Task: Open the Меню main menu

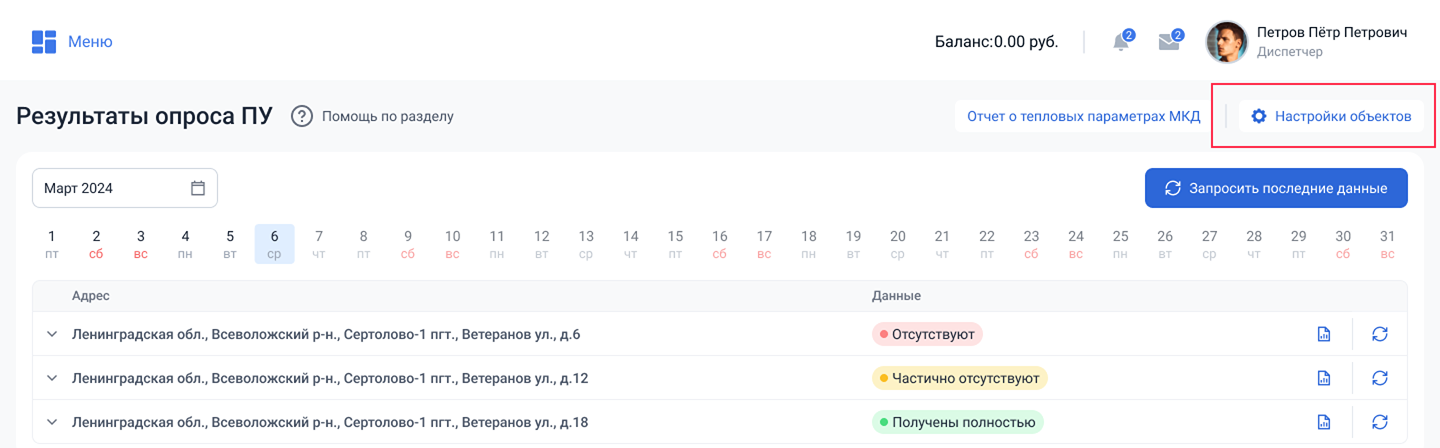Action: (72, 42)
